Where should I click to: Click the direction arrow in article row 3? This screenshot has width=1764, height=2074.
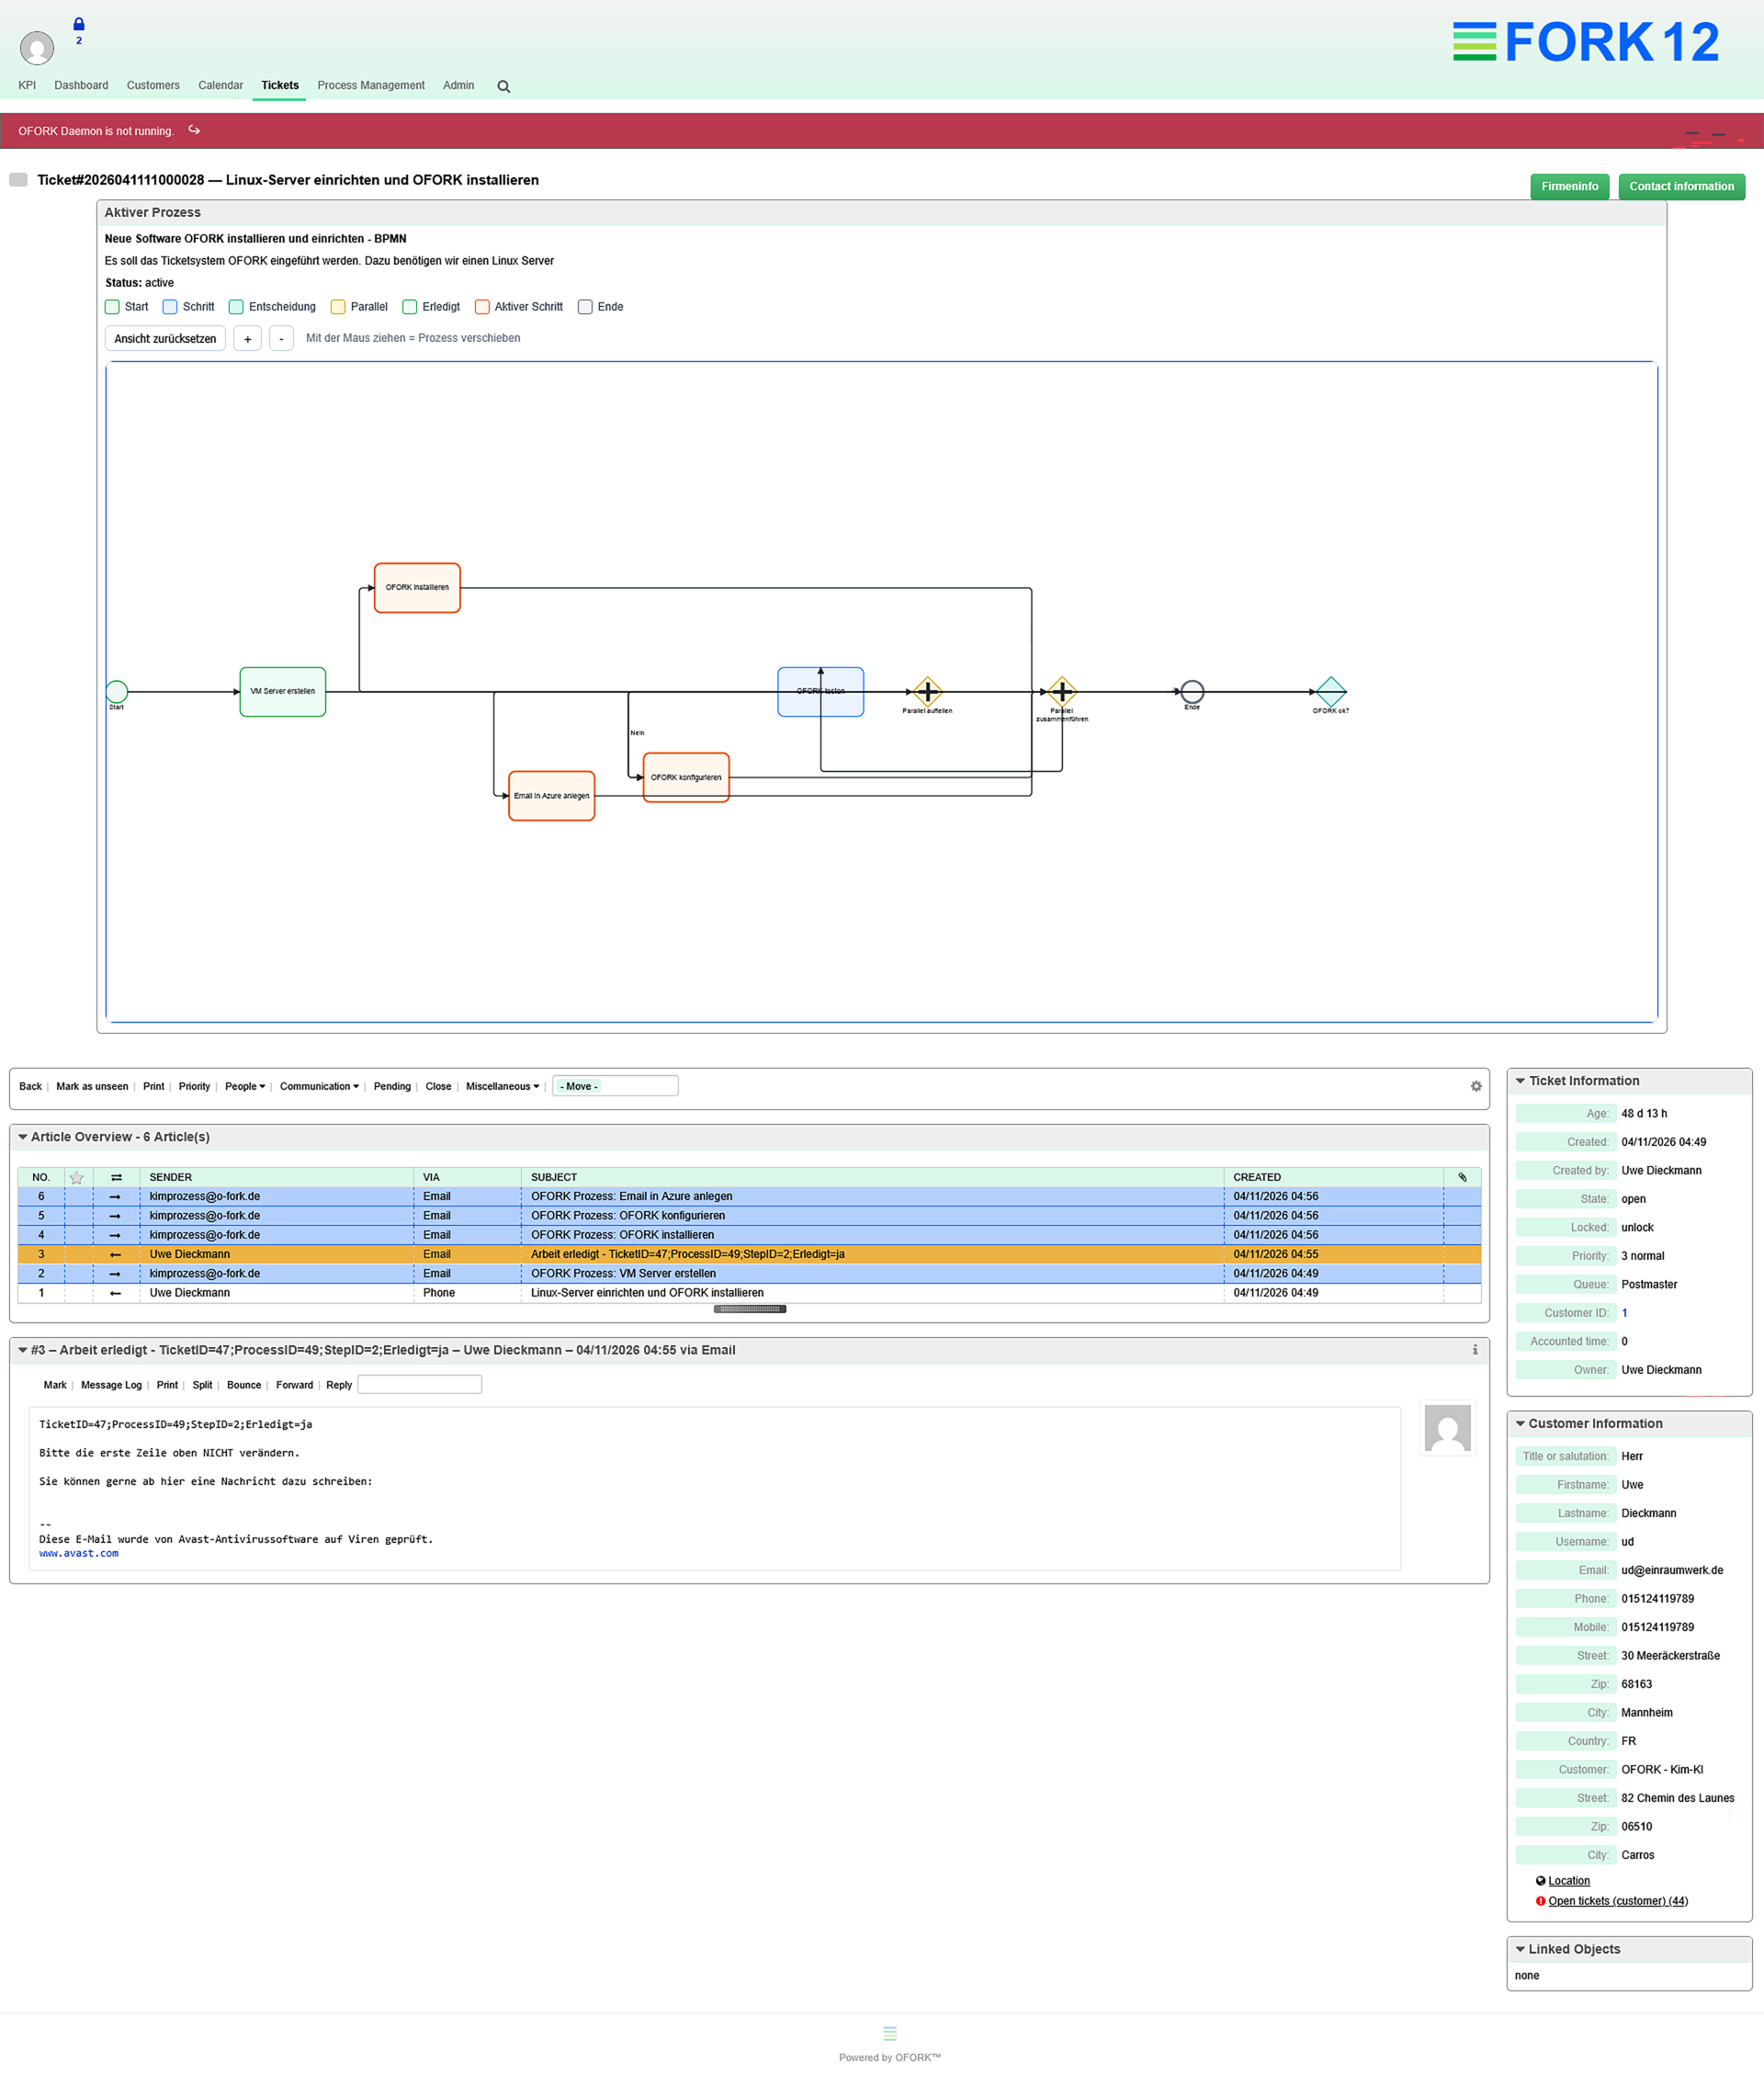pos(115,1255)
